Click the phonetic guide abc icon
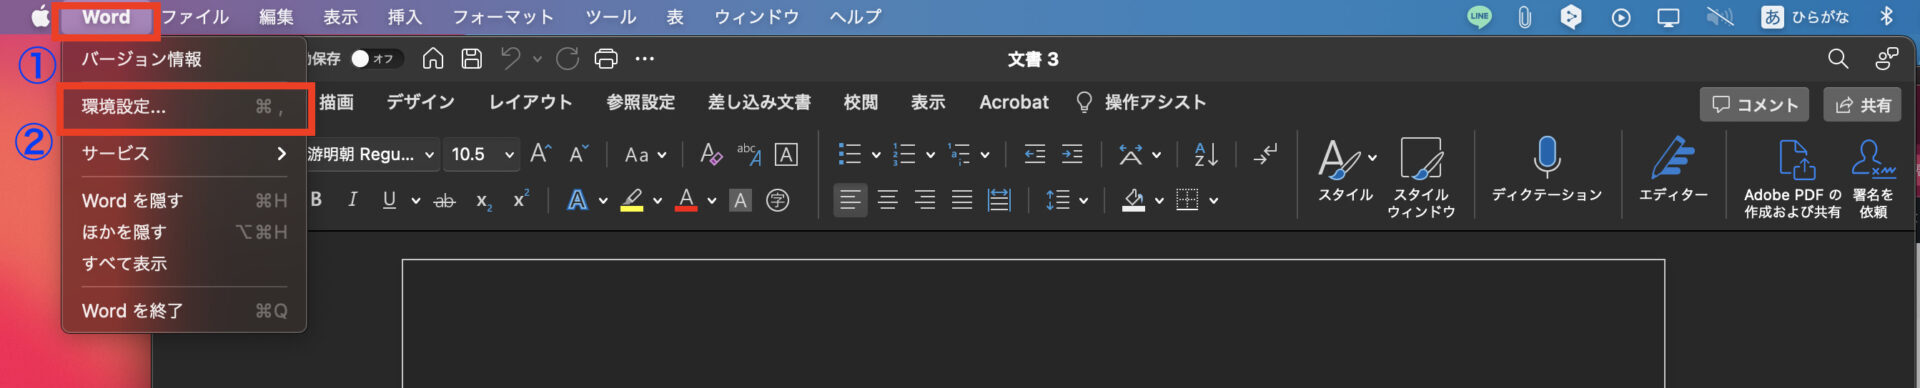The image size is (1920, 388). pyautogui.click(x=749, y=154)
